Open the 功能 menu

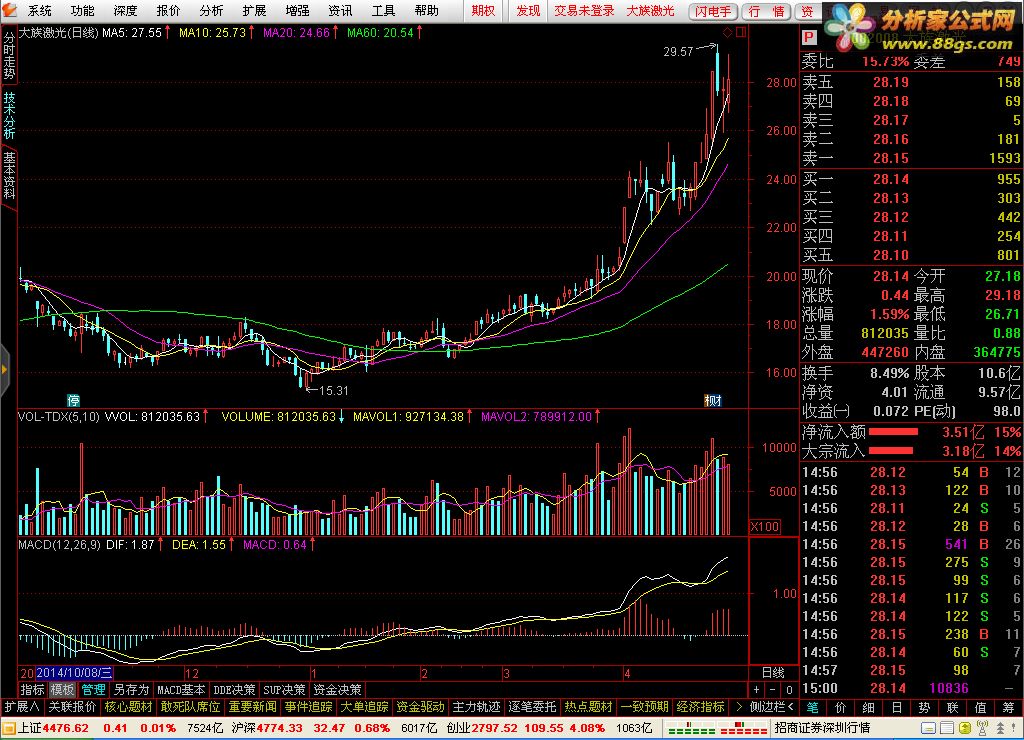[82, 10]
